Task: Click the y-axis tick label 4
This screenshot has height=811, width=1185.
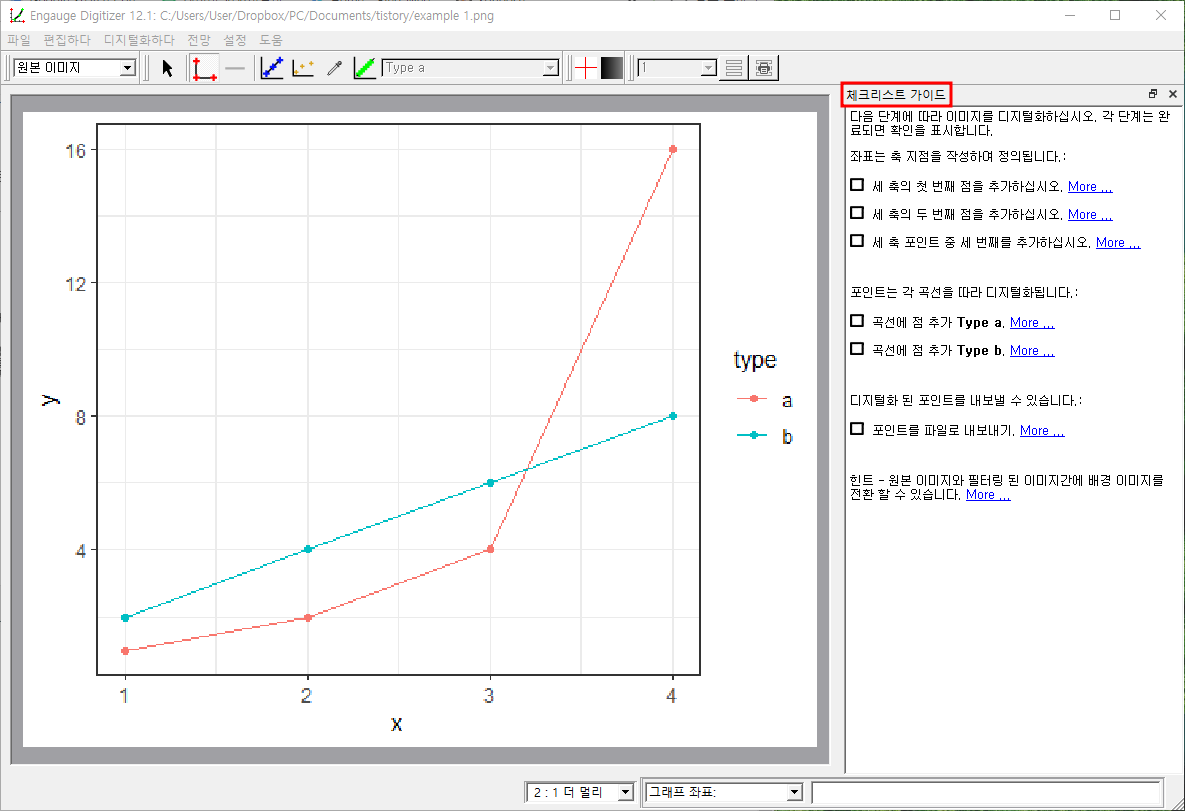Action: point(81,550)
